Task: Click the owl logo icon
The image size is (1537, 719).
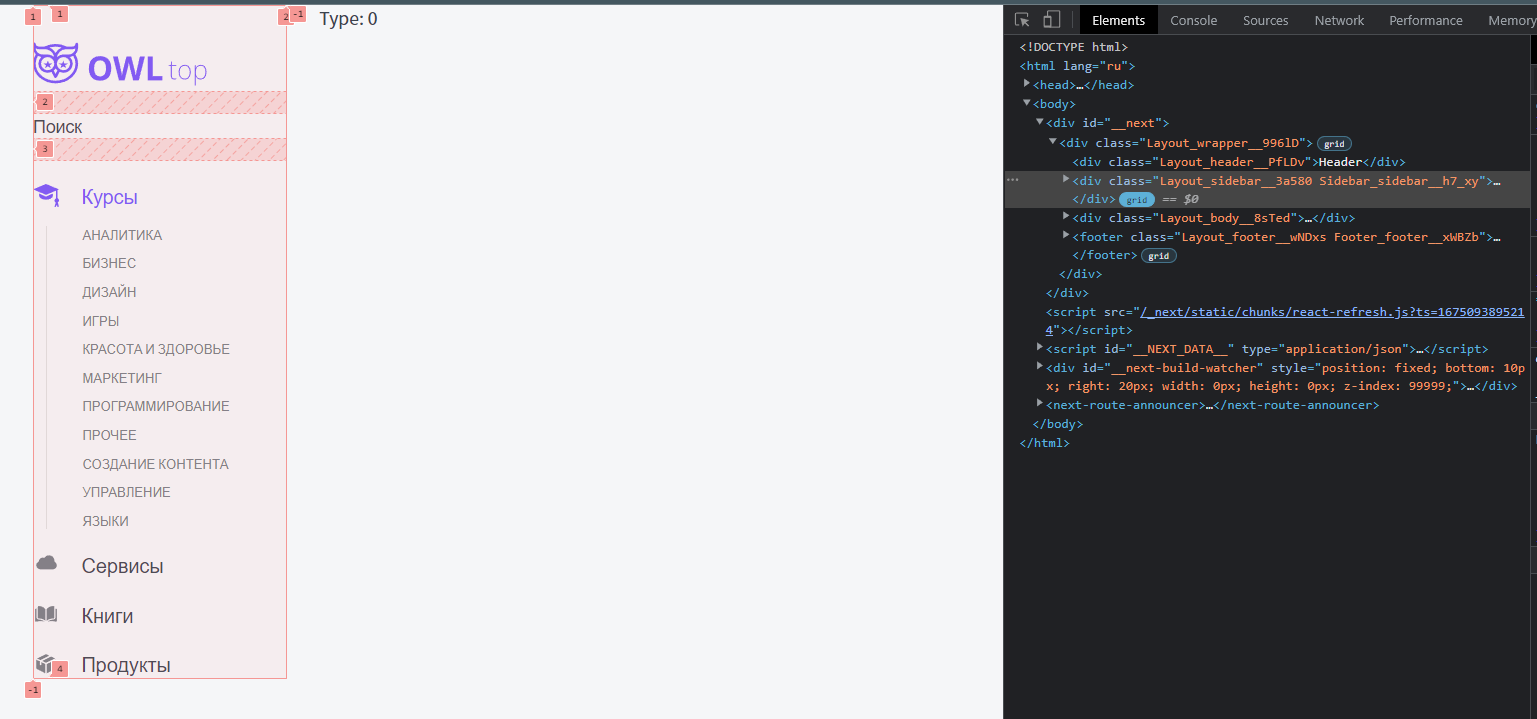Action: pos(56,62)
